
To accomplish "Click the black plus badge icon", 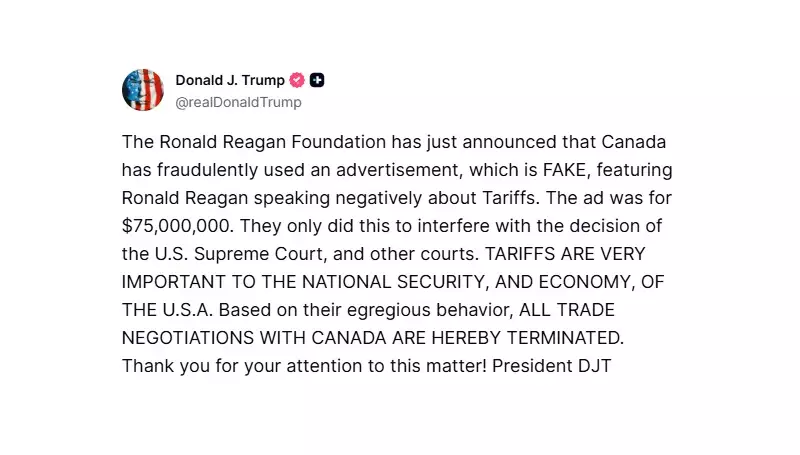I will (317, 80).
